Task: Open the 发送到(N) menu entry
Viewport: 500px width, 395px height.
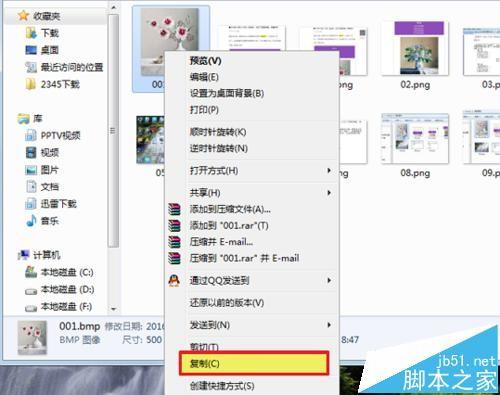Action: (x=252, y=325)
